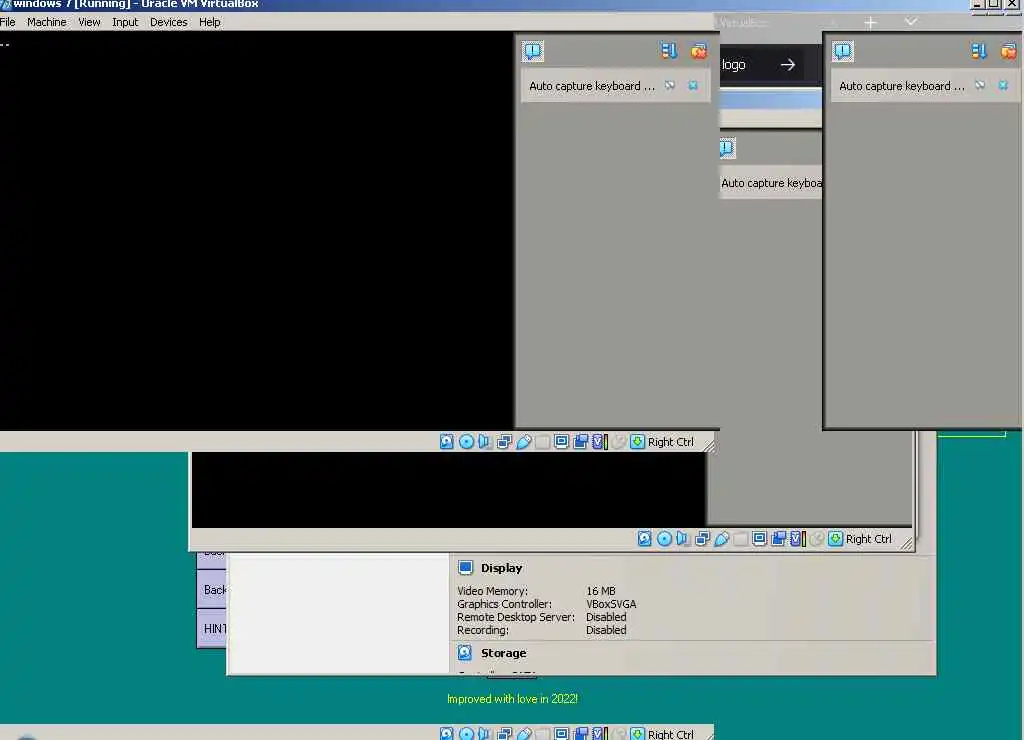1024x740 pixels.
Task: Click sort order icon in left notification panel
Action: (669, 51)
